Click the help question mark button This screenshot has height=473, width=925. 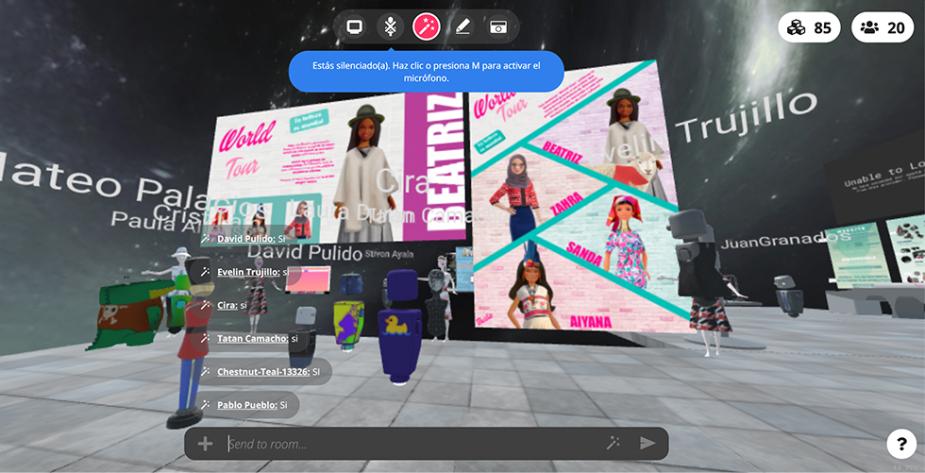(x=901, y=444)
